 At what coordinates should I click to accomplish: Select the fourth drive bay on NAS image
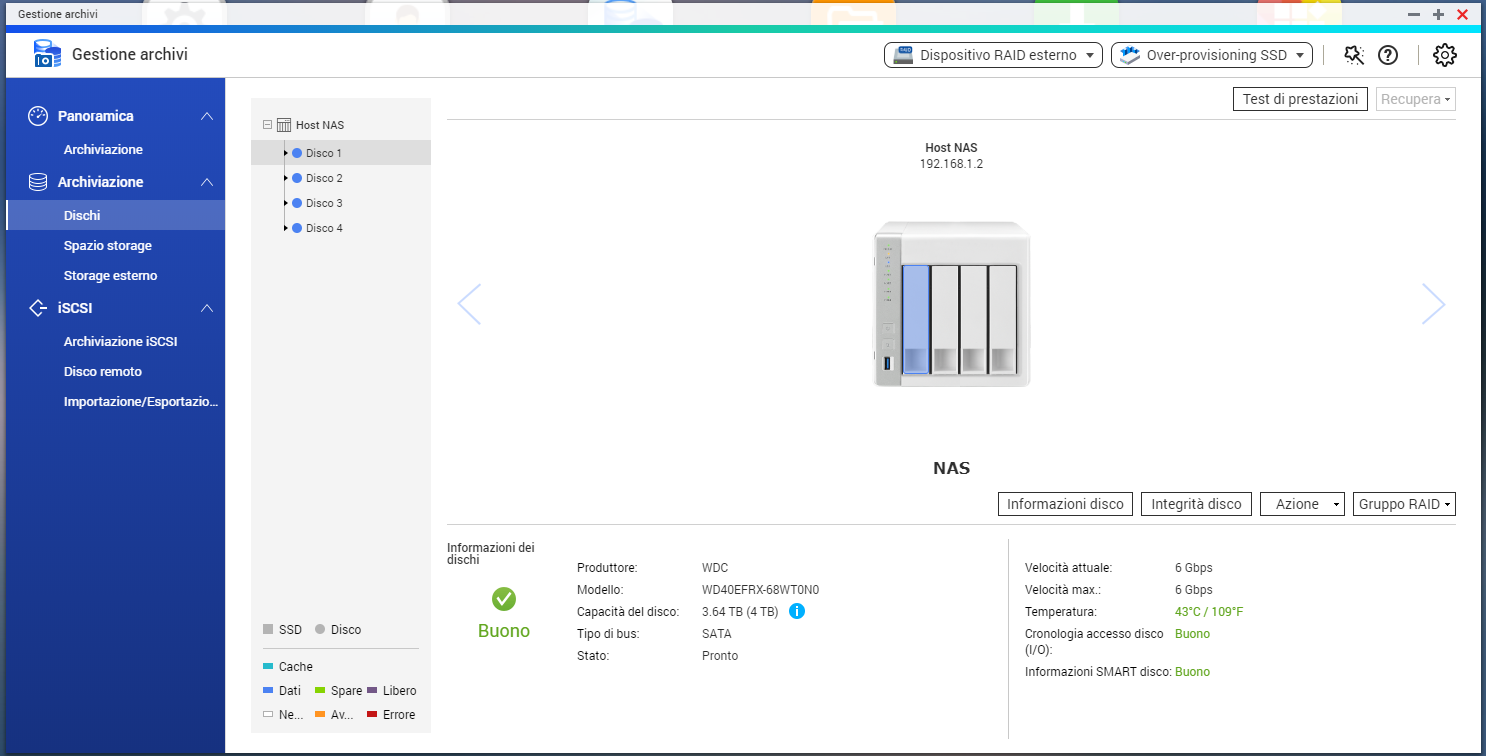point(1003,319)
